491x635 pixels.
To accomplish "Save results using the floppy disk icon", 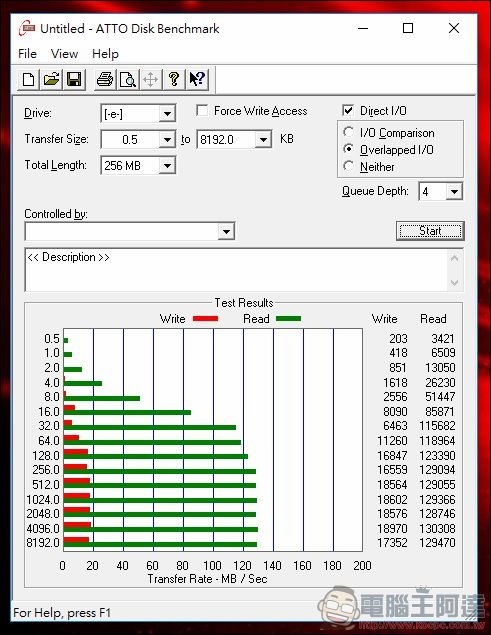I will click(x=75, y=79).
